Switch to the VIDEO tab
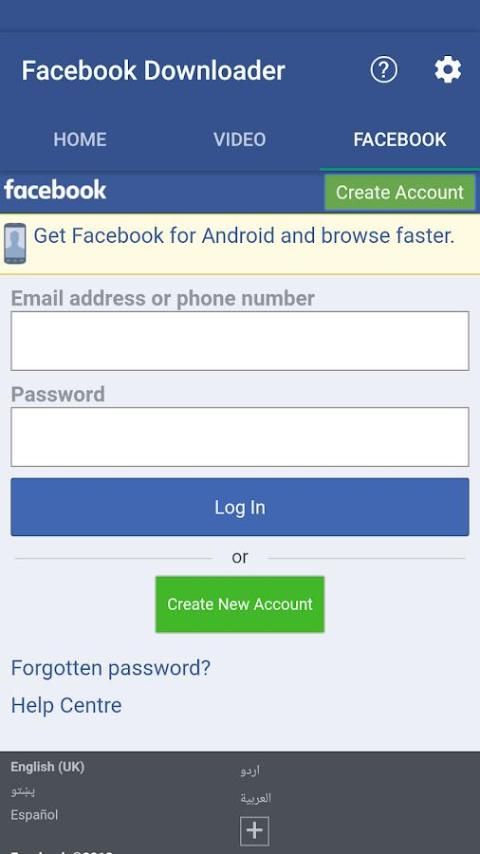Viewport: 480px width, 854px height. tap(240, 139)
